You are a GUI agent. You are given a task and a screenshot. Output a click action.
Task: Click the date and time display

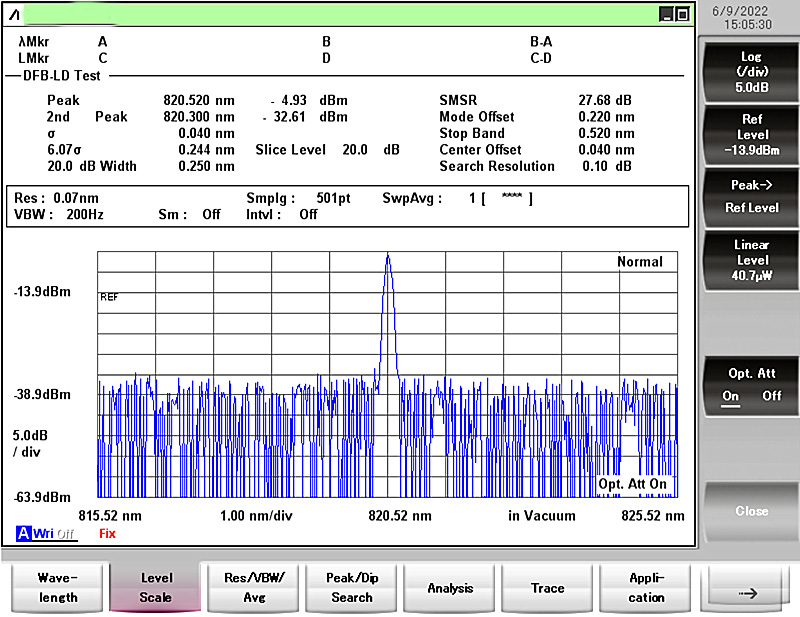coord(741,18)
